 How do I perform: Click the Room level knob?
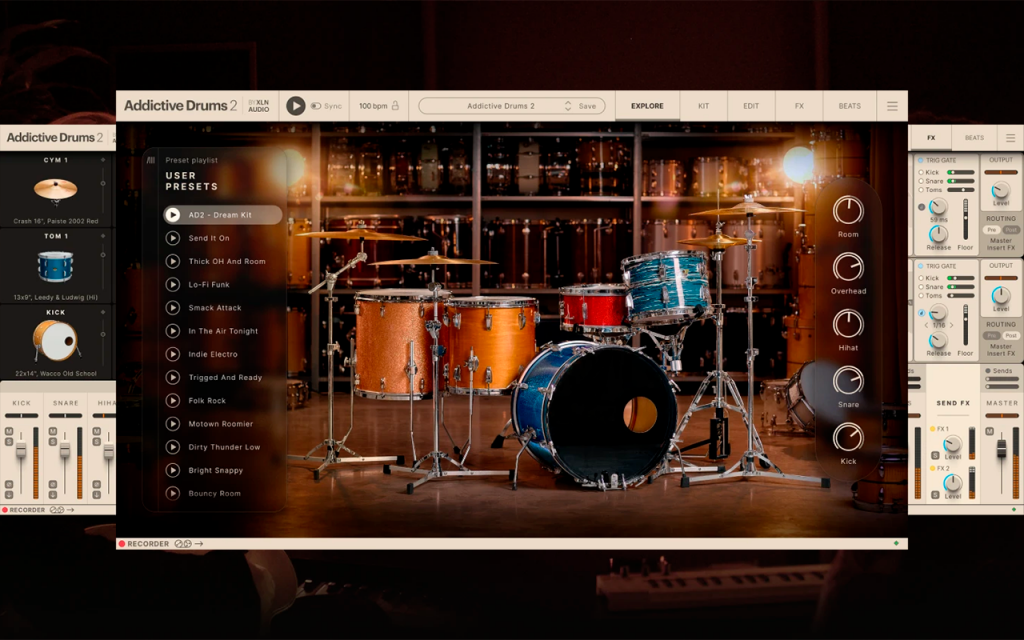848,210
